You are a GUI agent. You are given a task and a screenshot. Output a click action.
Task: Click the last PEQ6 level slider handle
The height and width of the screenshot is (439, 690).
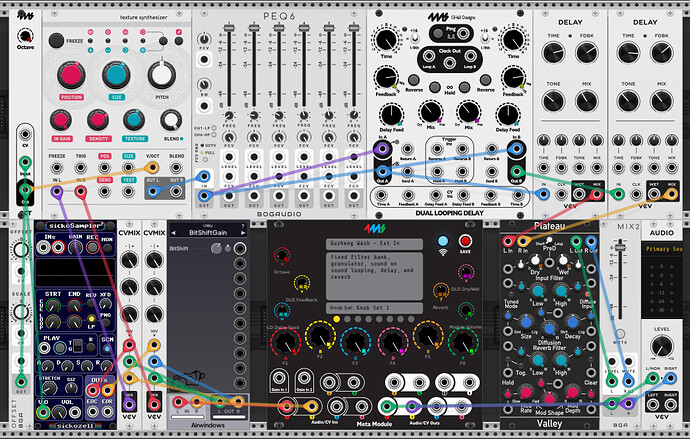point(354,28)
